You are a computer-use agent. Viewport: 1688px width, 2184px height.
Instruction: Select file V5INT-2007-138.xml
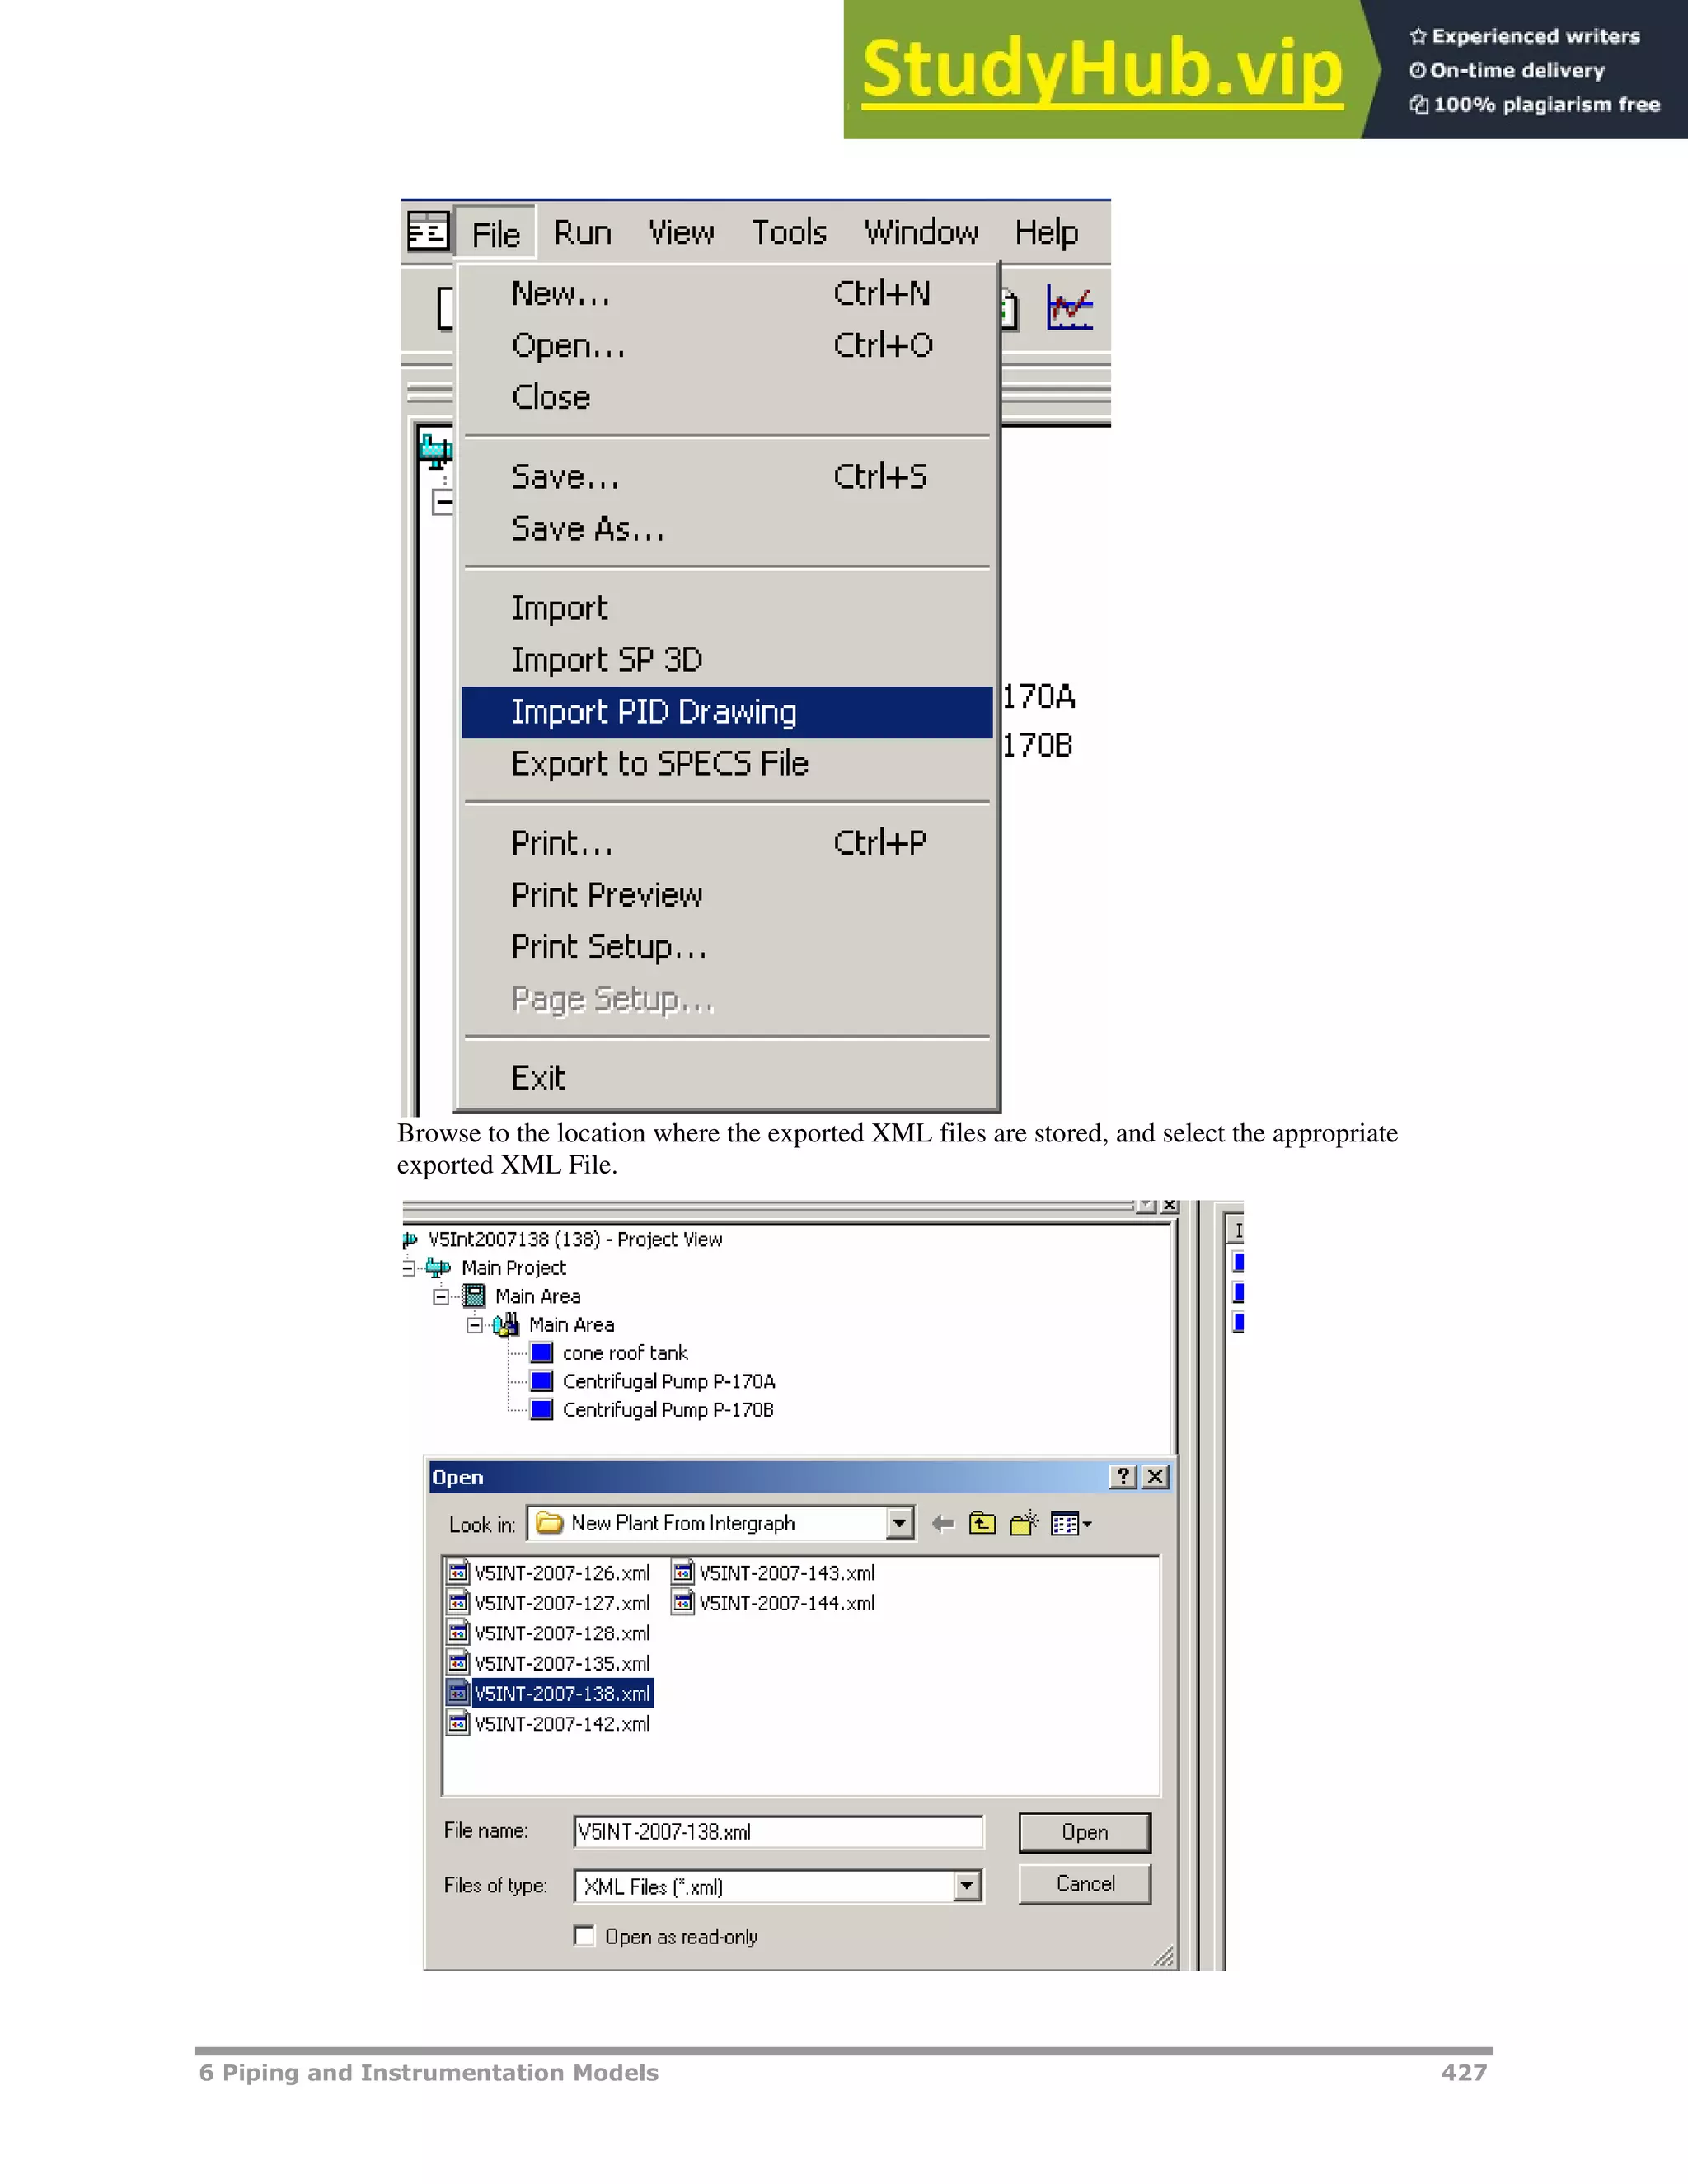(561, 1693)
